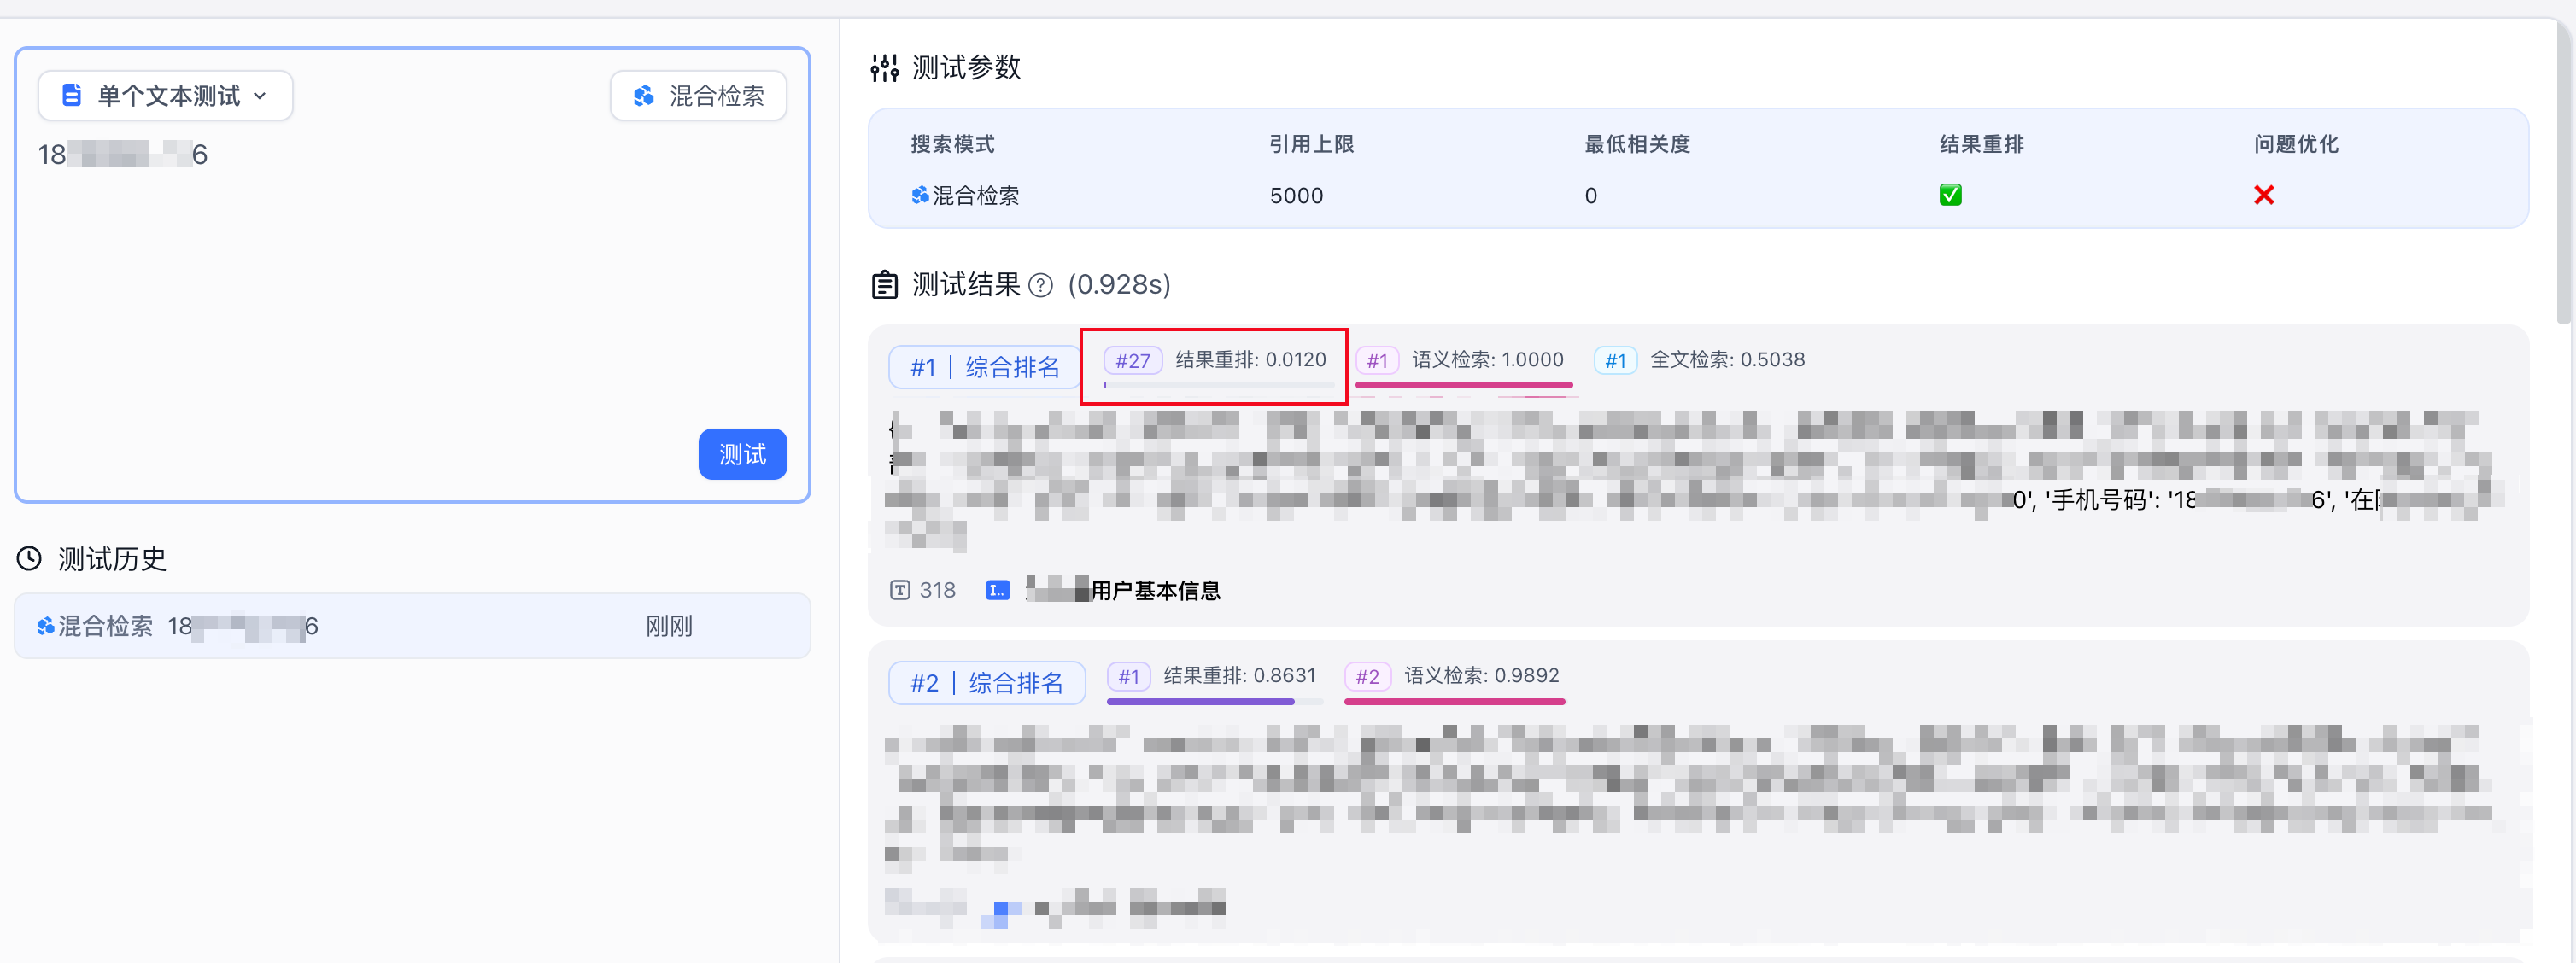Click the test results clipboard icon

coord(884,285)
